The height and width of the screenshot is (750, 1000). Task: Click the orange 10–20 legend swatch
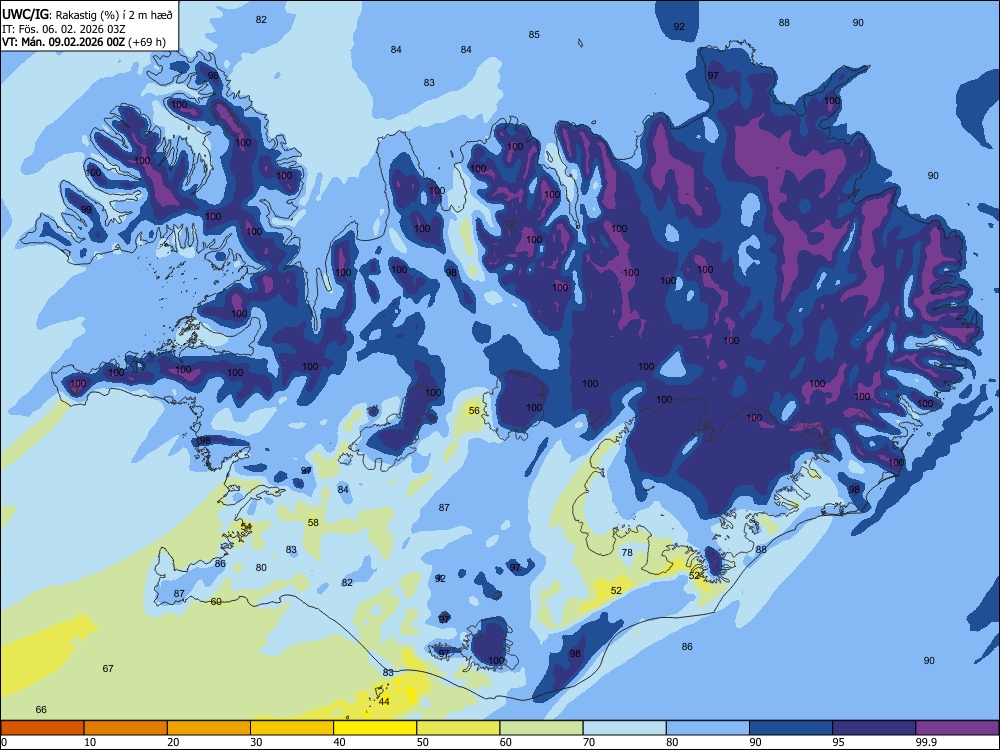pos(126,728)
